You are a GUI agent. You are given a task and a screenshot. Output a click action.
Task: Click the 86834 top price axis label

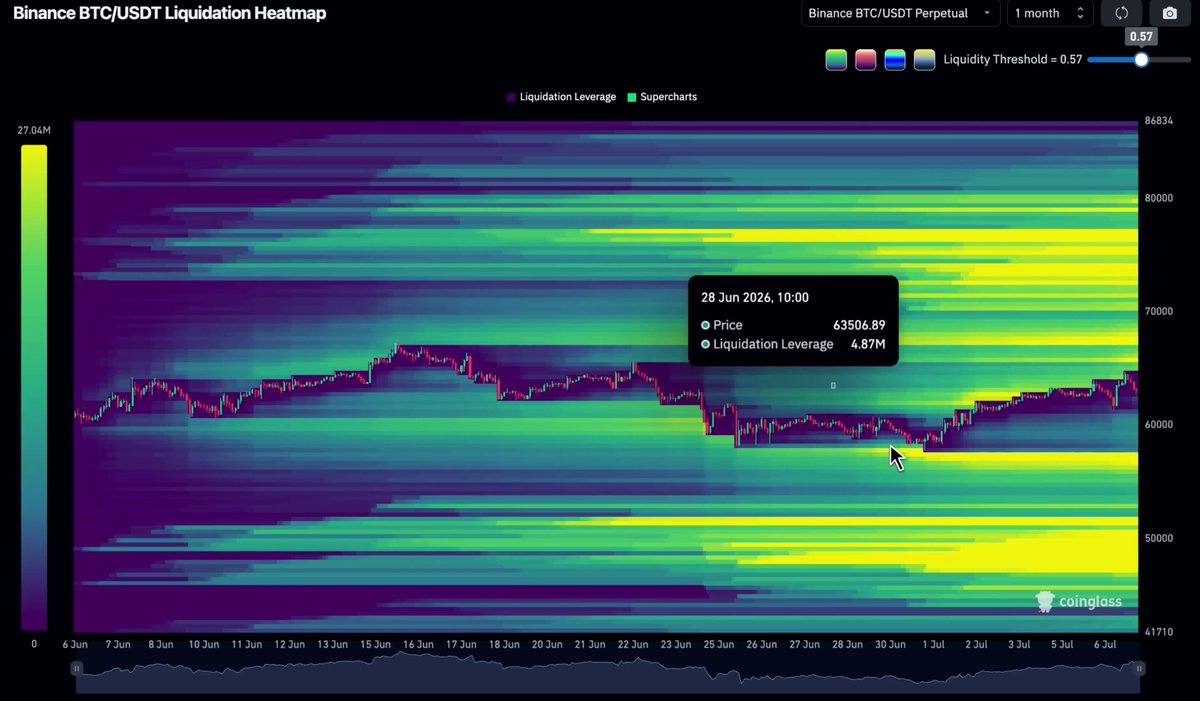(x=1159, y=122)
